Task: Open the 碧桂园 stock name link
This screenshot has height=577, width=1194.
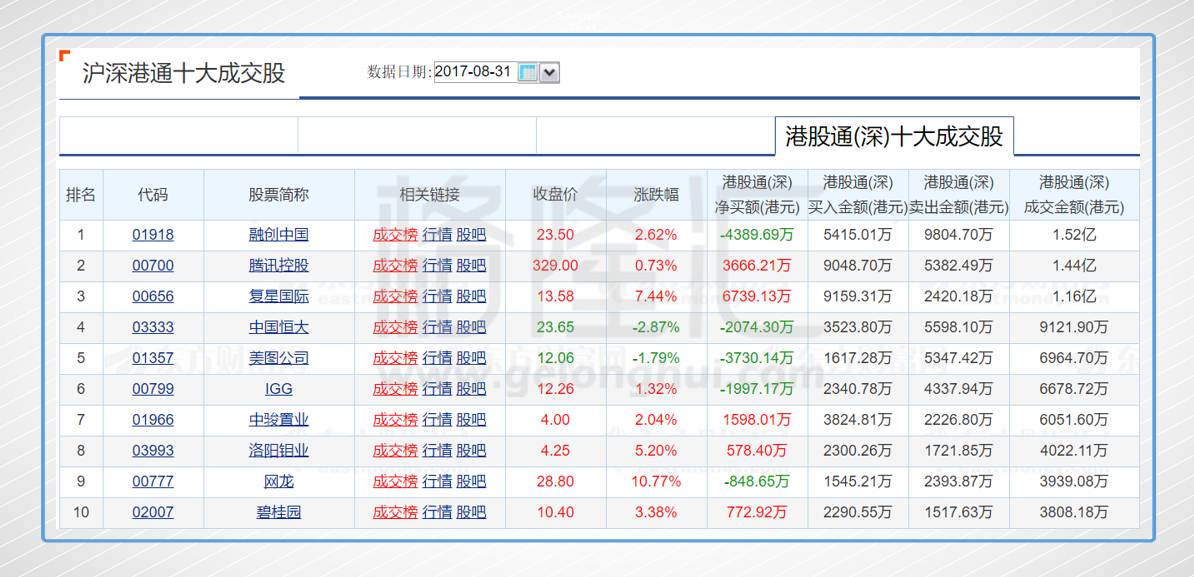Action: (275, 512)
